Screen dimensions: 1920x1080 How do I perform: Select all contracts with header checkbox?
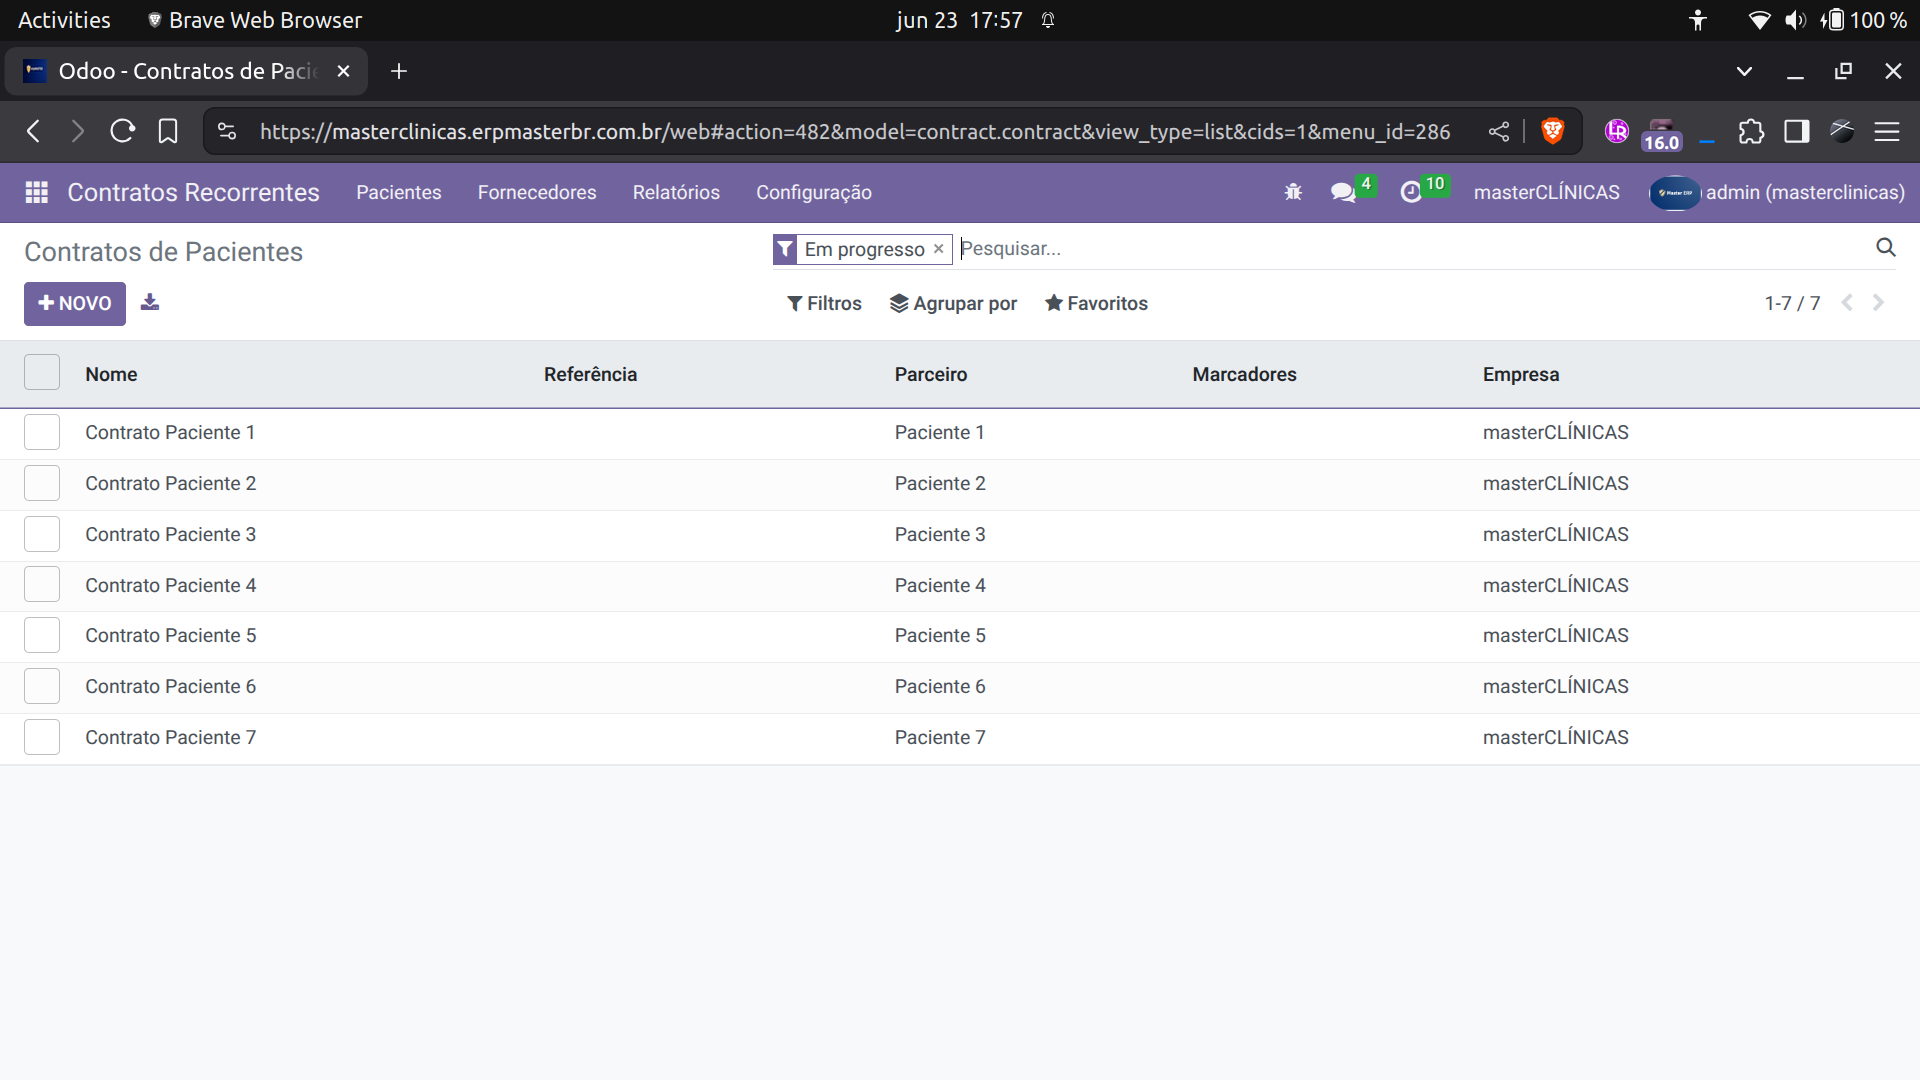click(x=42, y=373)
